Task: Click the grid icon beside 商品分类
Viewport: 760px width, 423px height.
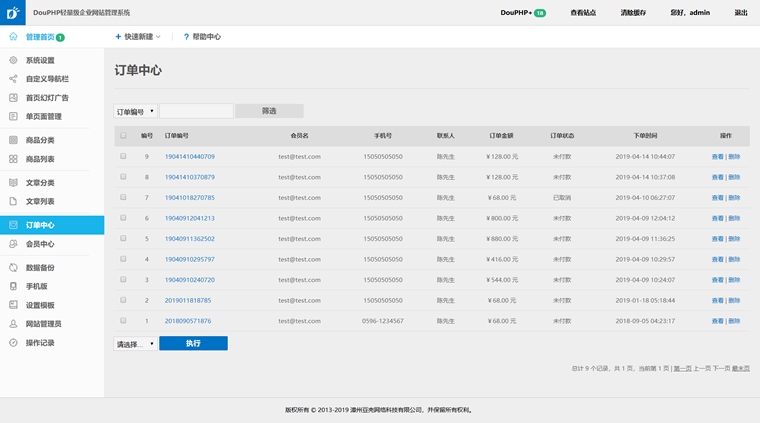Action: (x=13, y=140)
